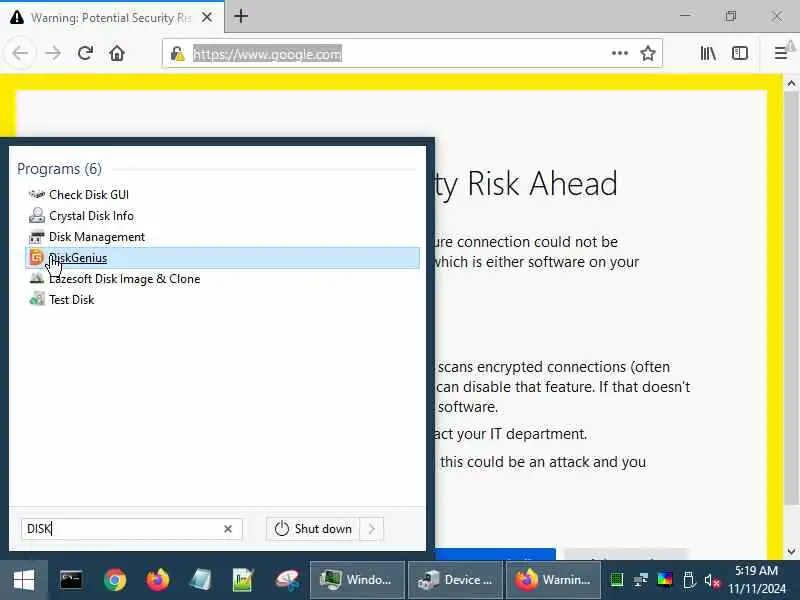Switch to the Windo... taskbar window
The image size is (800, 600).
pyautogui.click(x=357, y=580)
